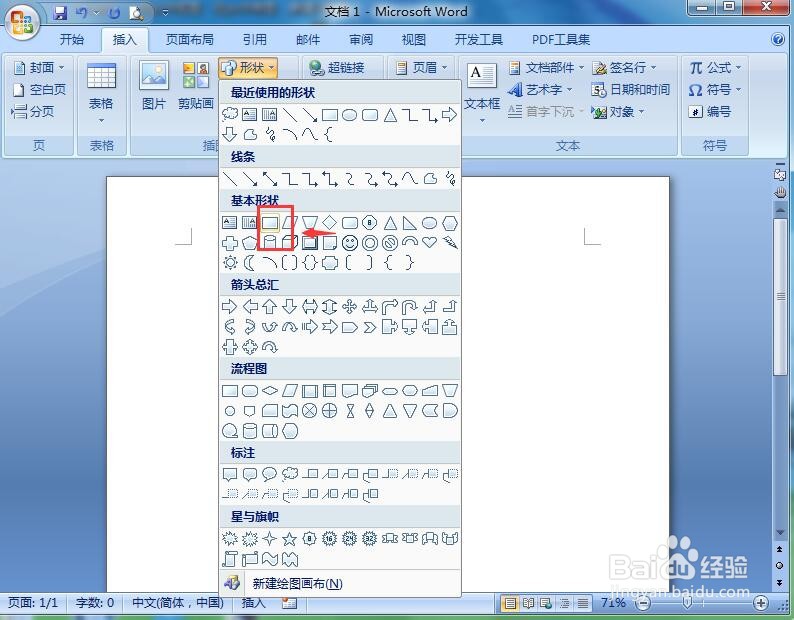Open 剪贴画 clip art
The height and width of the screenshot is (620, 794).
195,86
